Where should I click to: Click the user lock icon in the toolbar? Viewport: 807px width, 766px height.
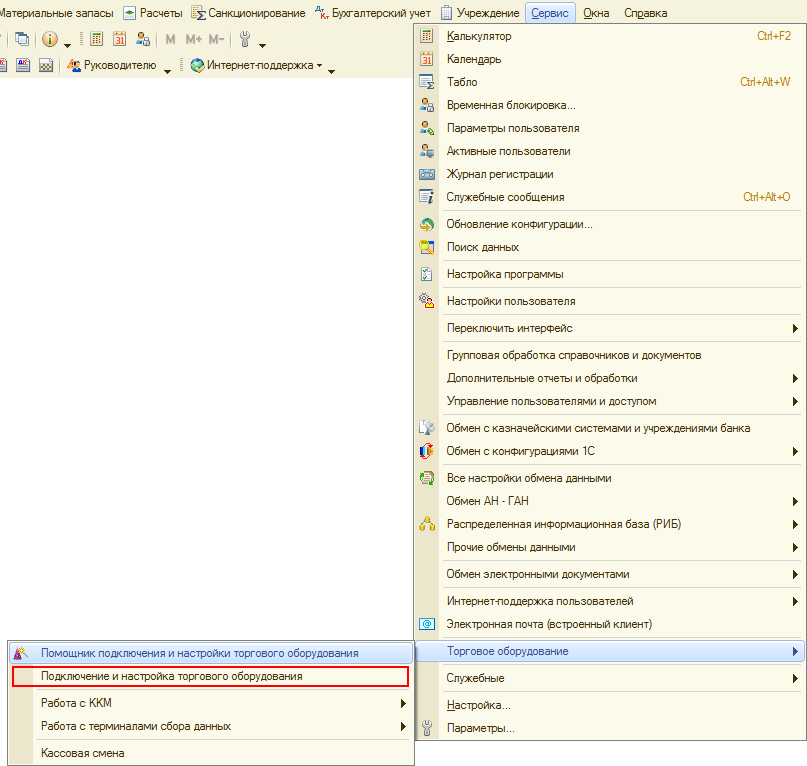click(x=143, y=40)
